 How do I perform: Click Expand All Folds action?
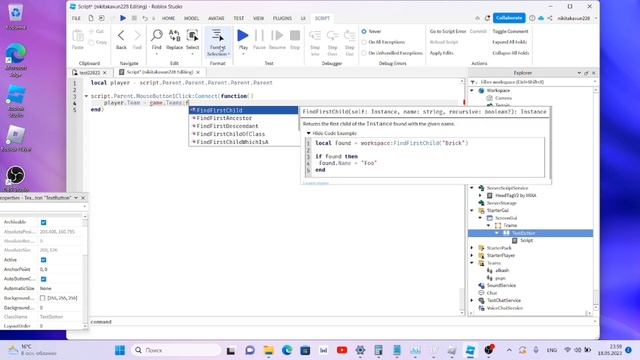(x=509, y=42)
